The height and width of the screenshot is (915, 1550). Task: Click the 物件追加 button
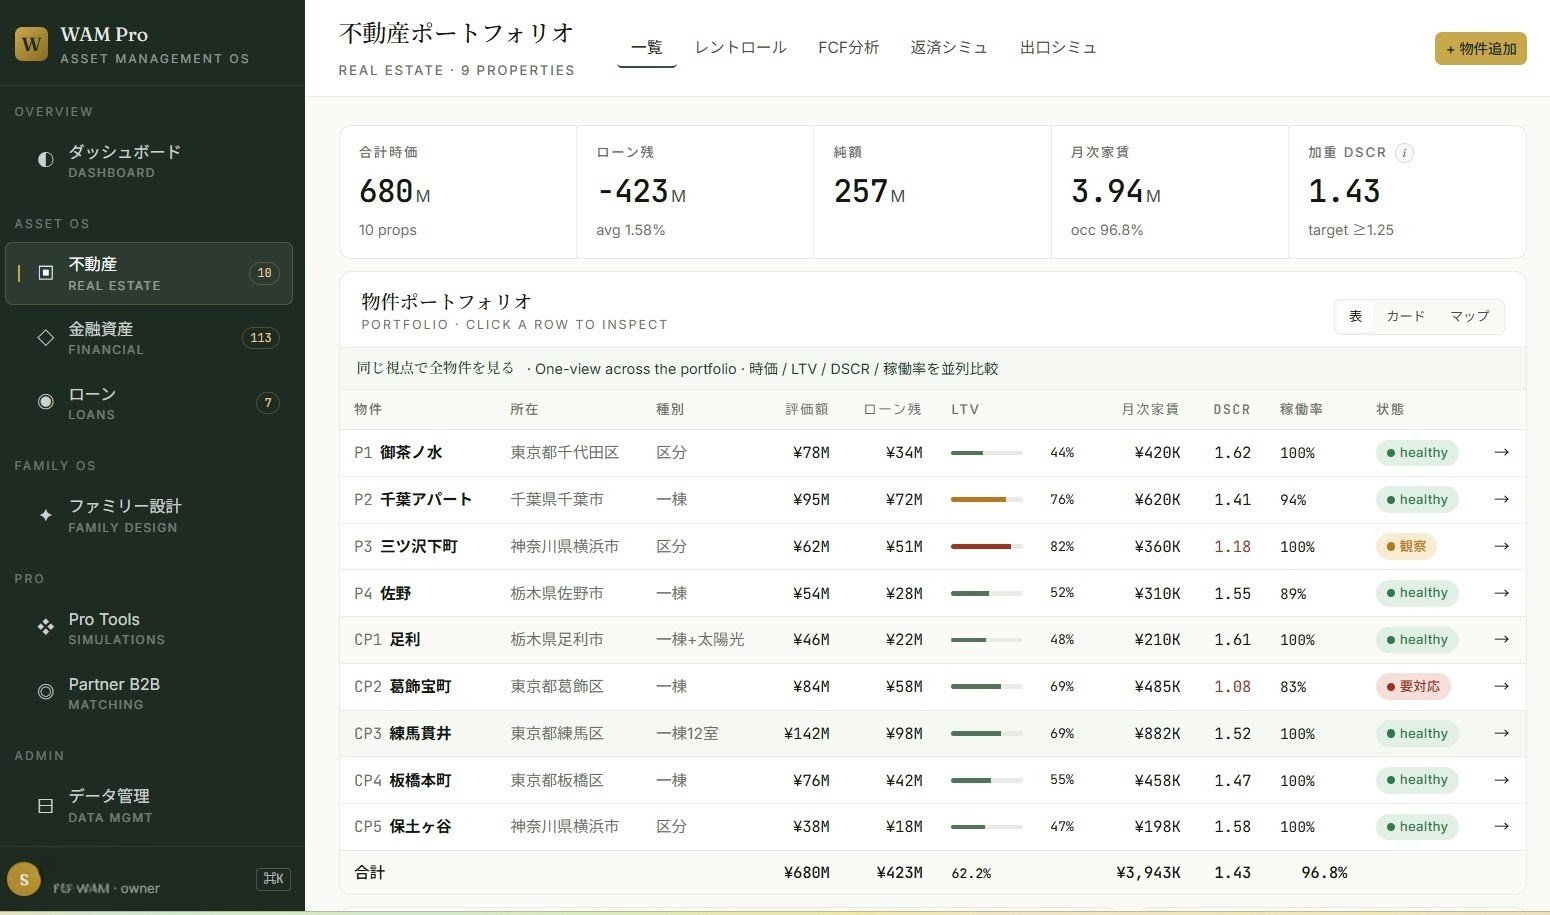pos(1480,47)
